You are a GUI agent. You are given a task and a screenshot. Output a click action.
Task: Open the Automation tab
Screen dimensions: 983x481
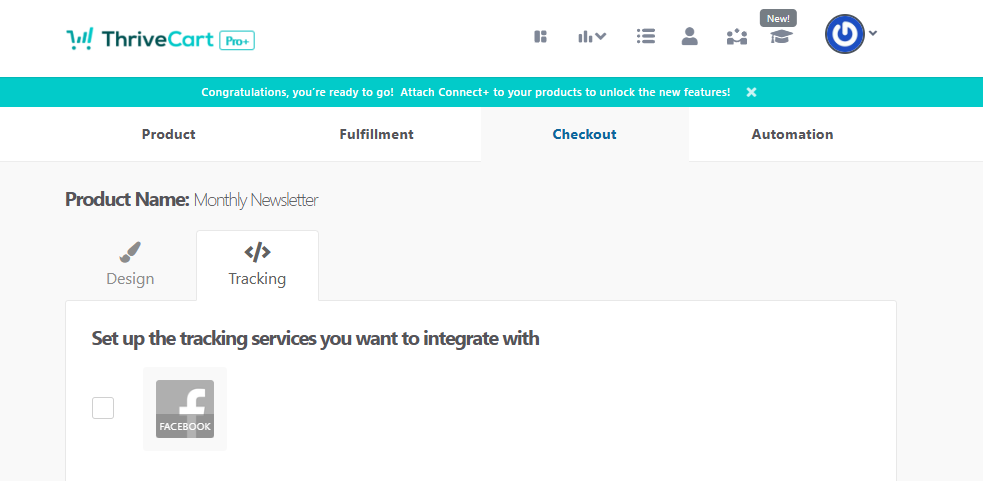point(792,134)
